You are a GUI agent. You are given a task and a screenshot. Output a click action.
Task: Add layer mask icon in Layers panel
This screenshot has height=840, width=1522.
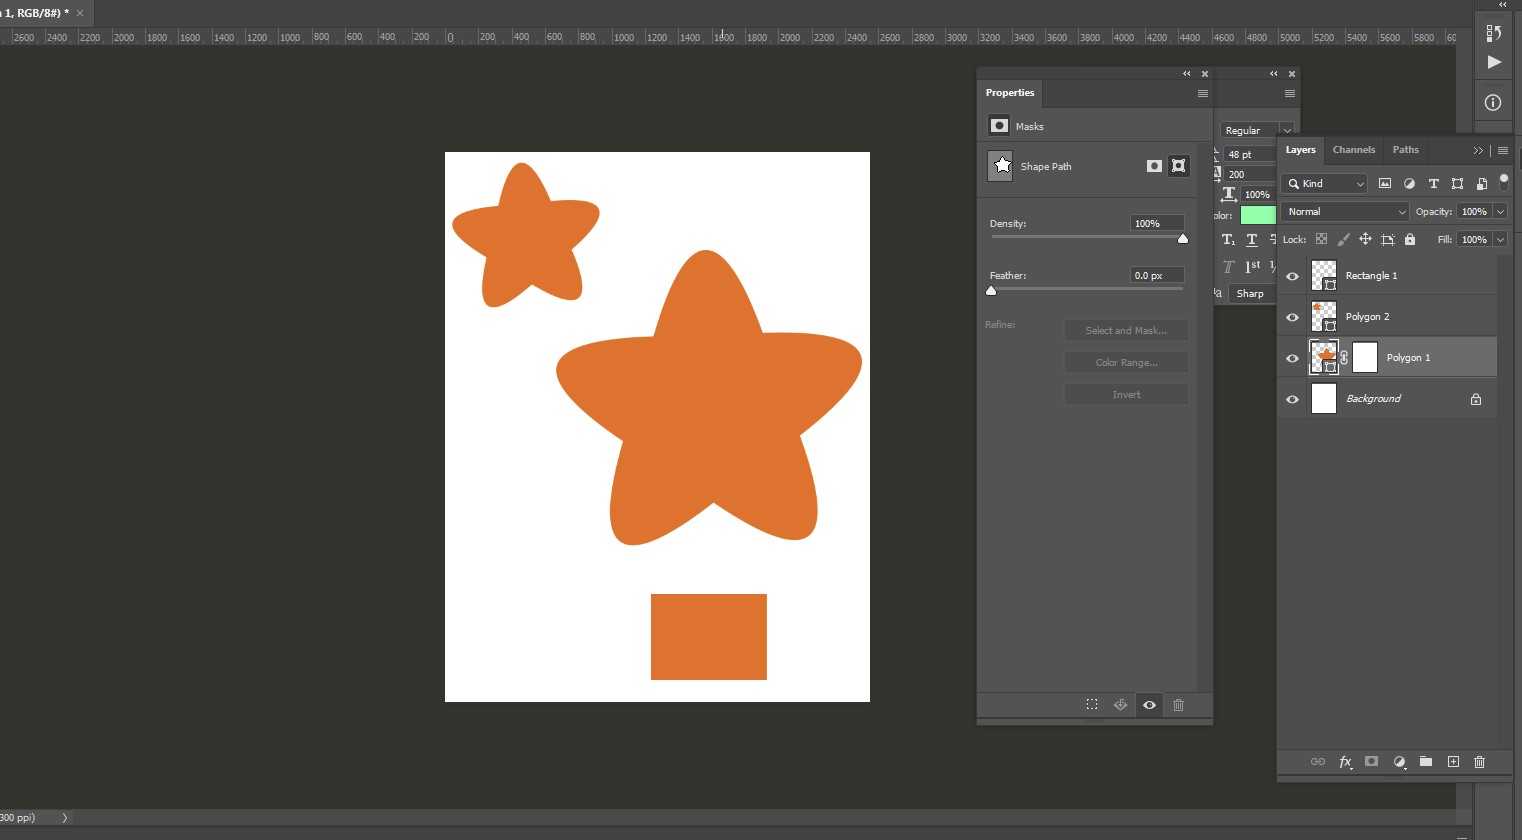[x=1372, y=762]
